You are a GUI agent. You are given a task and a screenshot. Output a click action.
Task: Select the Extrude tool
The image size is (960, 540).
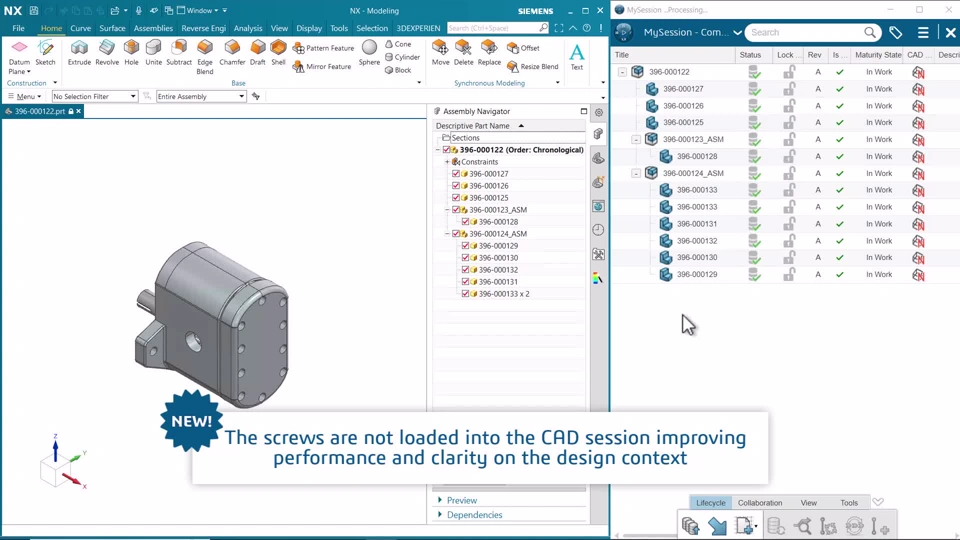[x=79, y=52]
